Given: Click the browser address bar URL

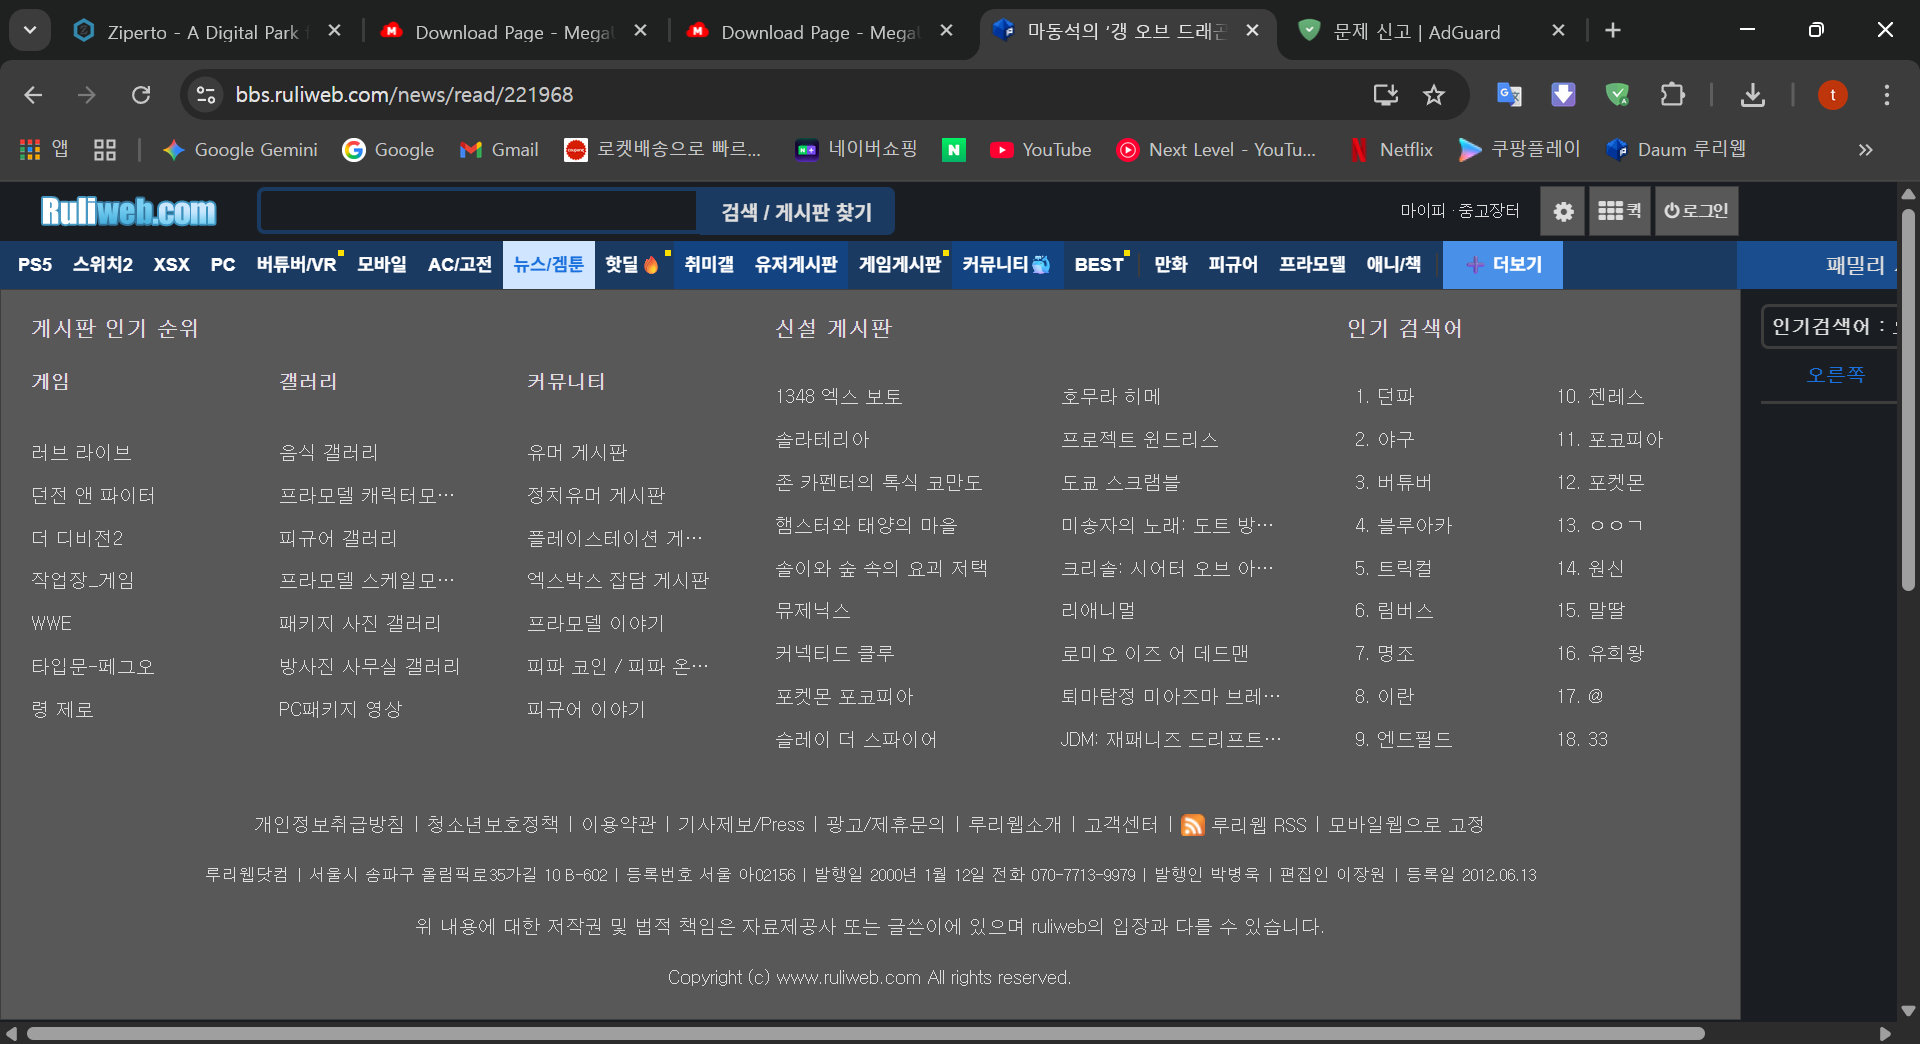Looking at the screenshot, I should pos(404,95).
